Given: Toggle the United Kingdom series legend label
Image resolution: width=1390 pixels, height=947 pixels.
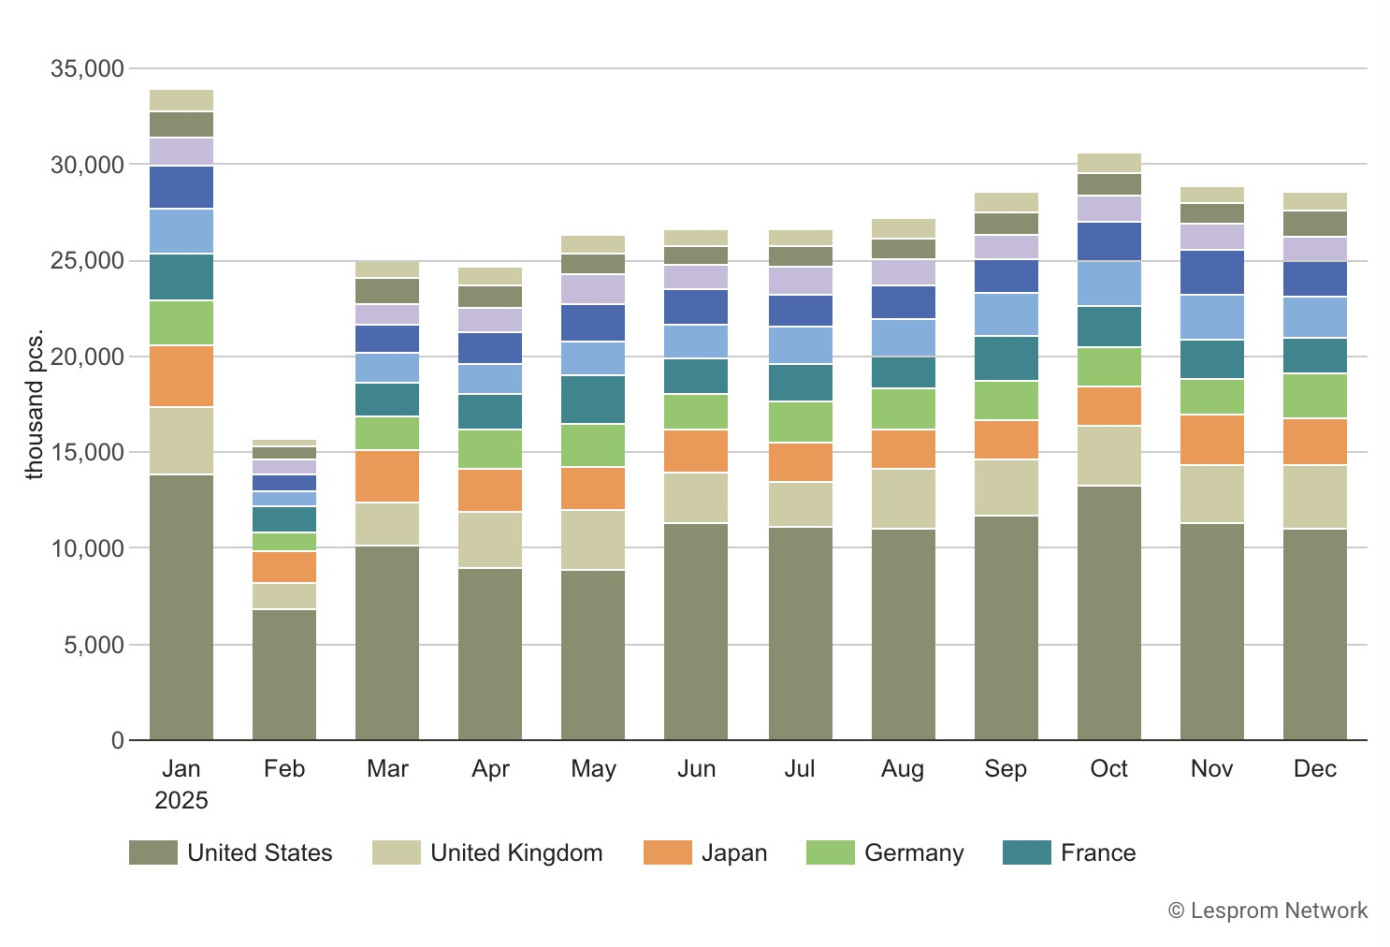Looking at the screenshot, I should pyautogui.click(x=516, y=853).
